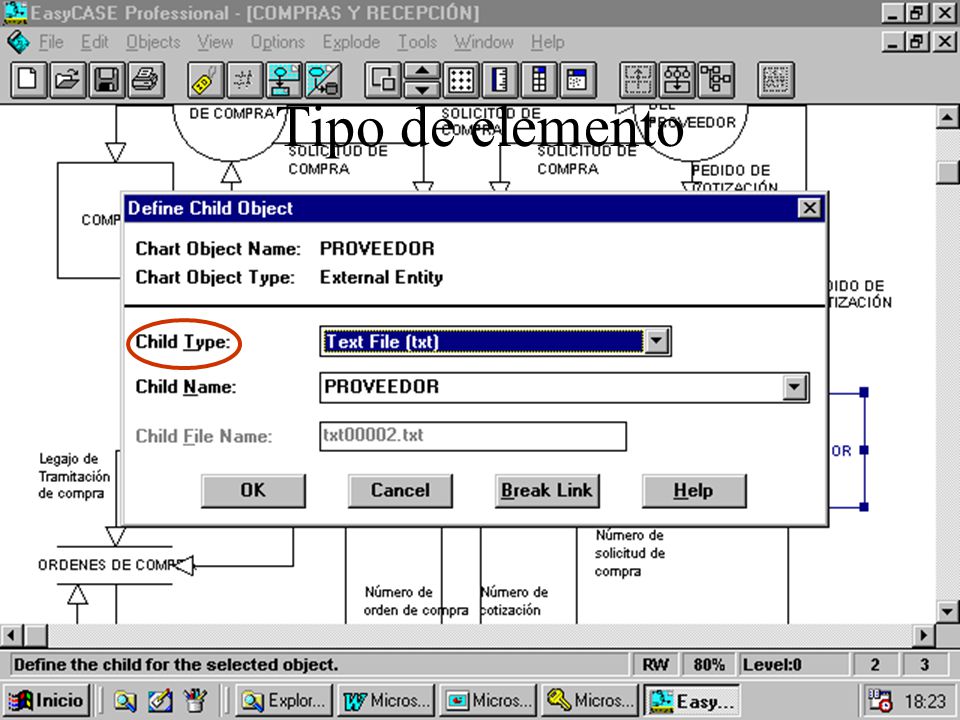Expand the Child Type dropdown arrow
The width and height of the screenshot is (960, 720).
tap(656, 341)
